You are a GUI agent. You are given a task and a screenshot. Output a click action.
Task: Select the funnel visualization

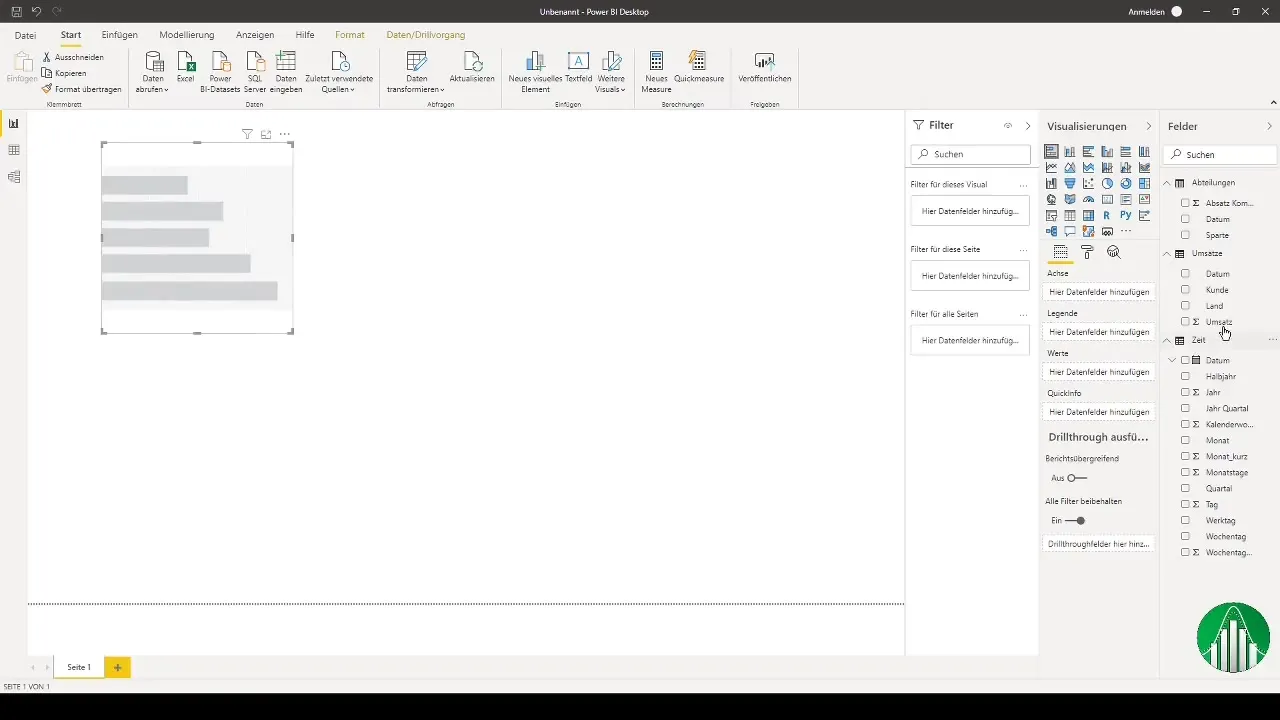(1070, 183)
